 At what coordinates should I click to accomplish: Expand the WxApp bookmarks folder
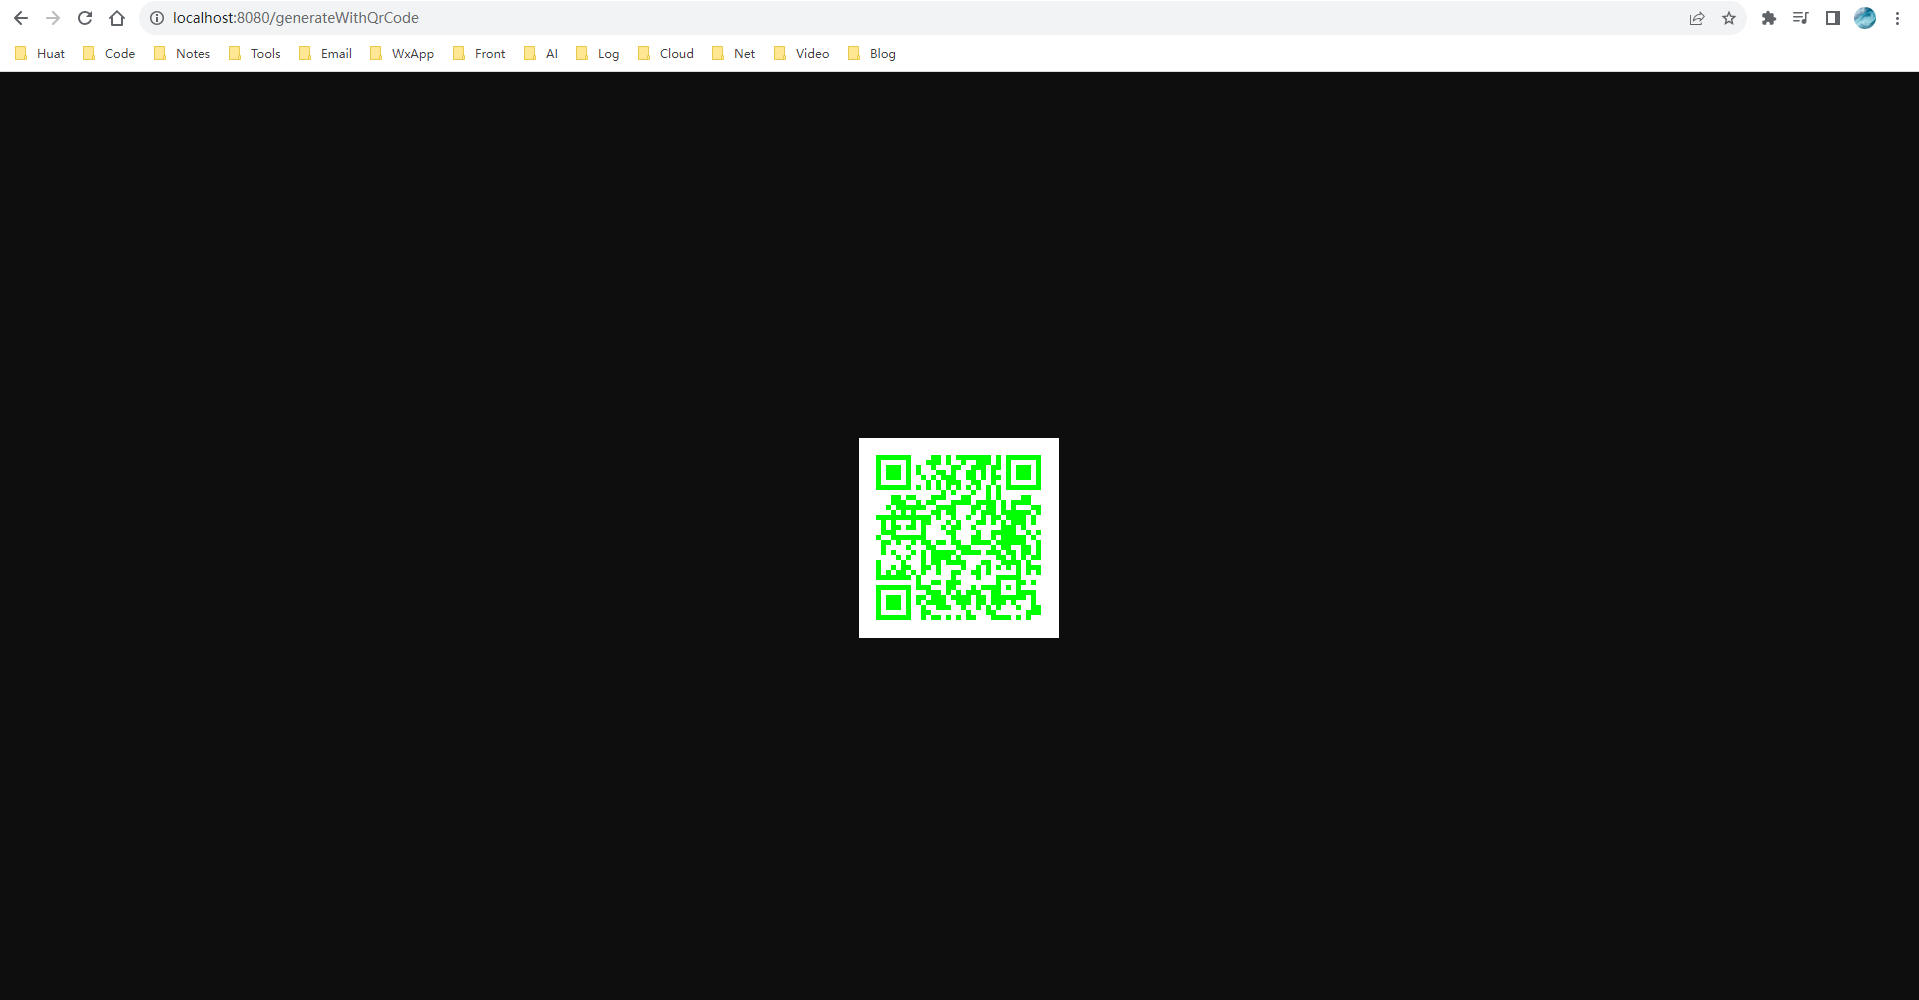[410, 53]
